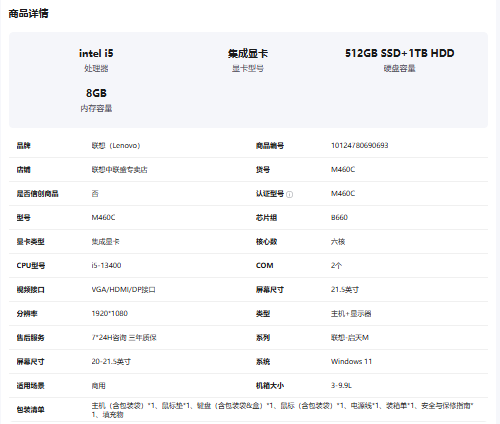The height and width of the screenshot is (424, 500).
Task: Click the 系列 value 联想-启天M
Action: [x=350, y=338]
